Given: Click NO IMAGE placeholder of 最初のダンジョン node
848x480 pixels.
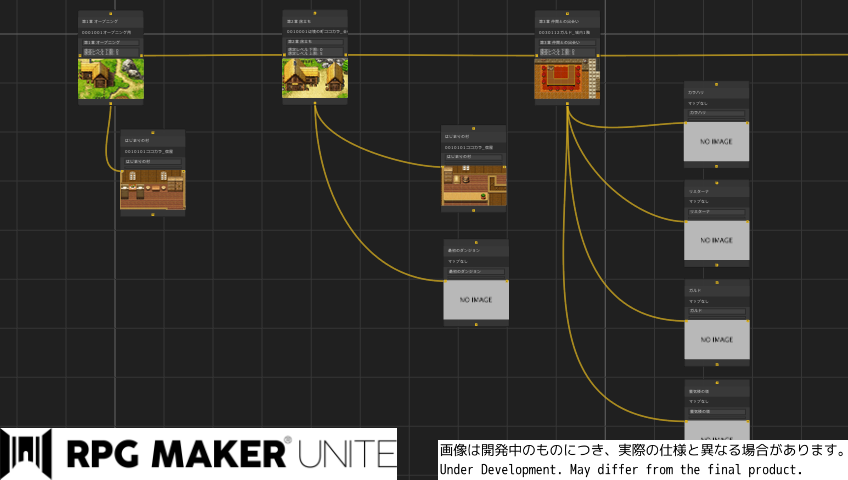Looking at the screenshot, I should coord(476,299).
